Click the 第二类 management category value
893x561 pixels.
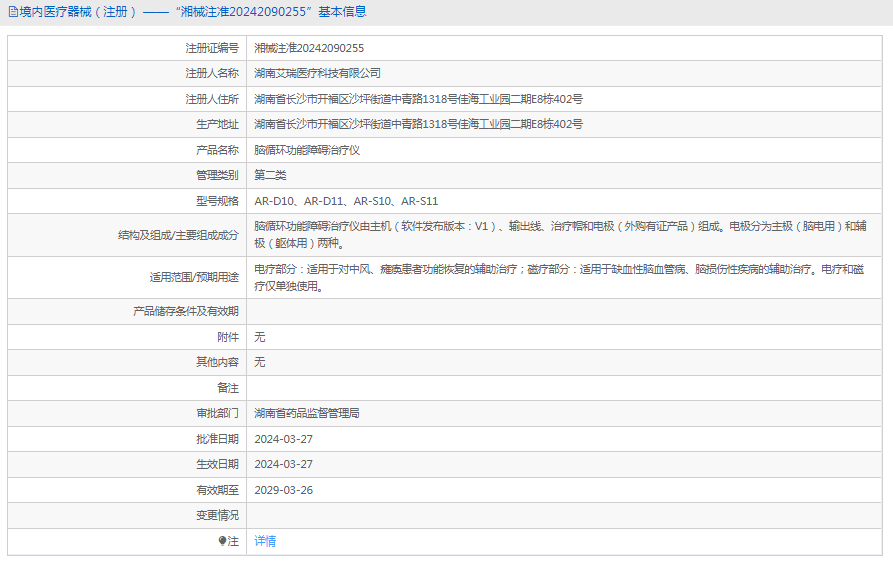270,175
